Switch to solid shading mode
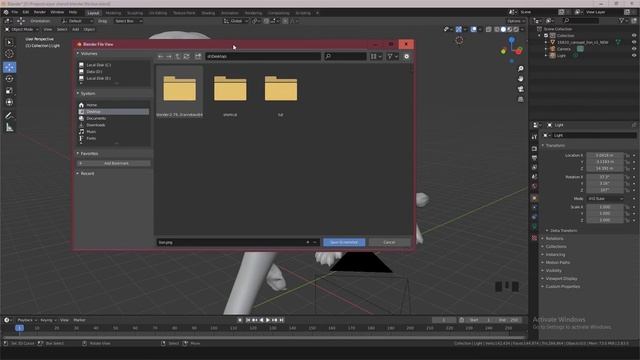Viewport: 640px width, 360px height. pyautogui.click(x=503, y=29)
